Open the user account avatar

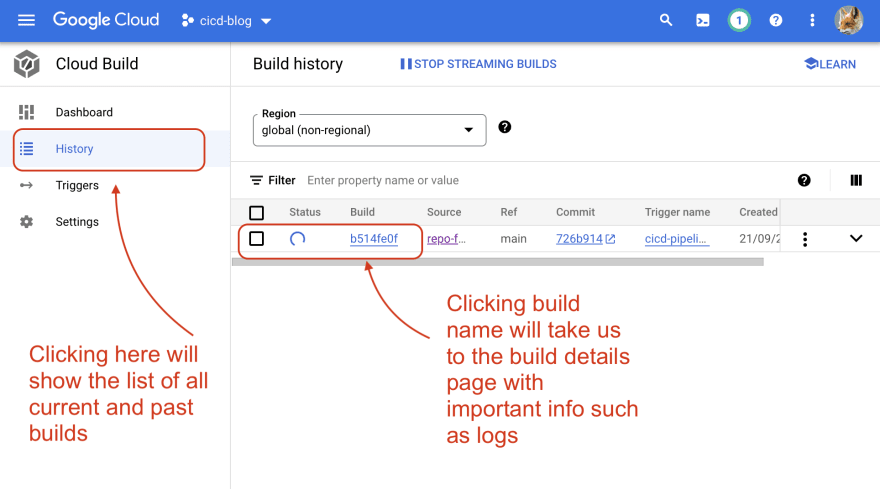pos(849,20)
